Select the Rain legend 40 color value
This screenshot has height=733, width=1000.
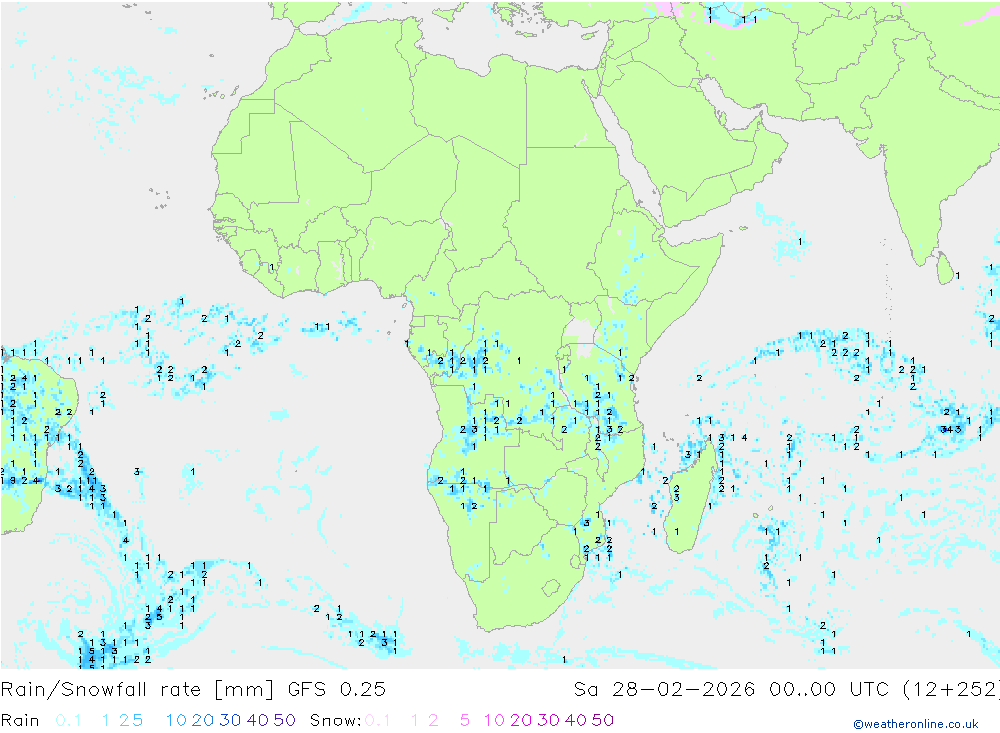(x=258, y=720)
